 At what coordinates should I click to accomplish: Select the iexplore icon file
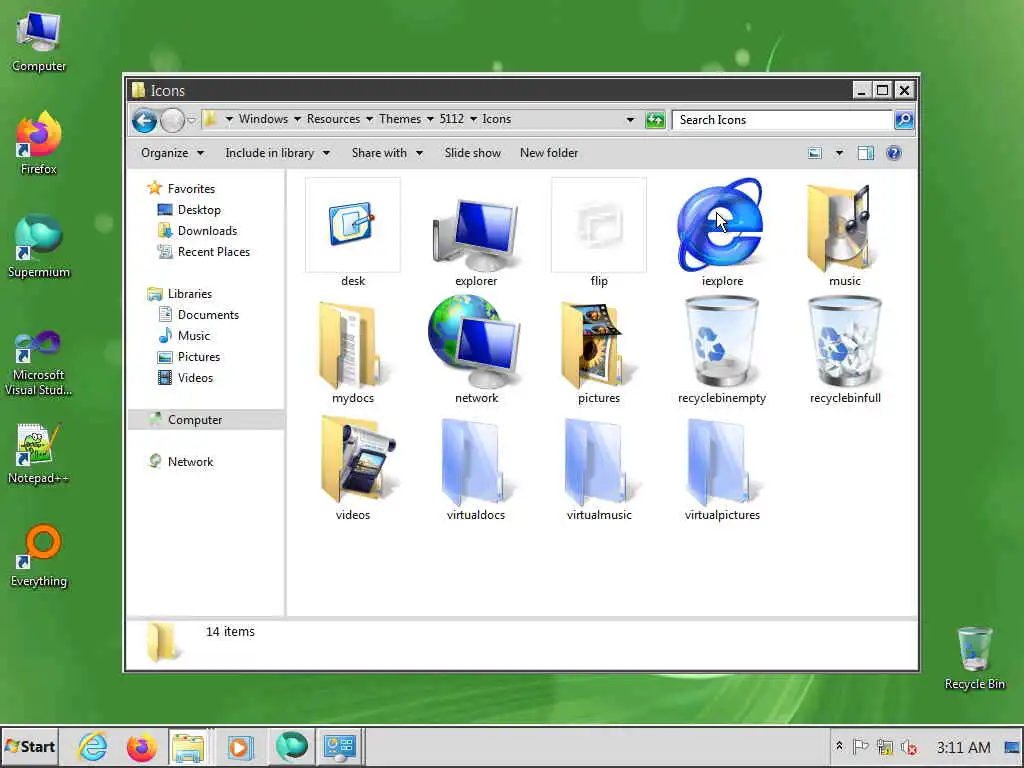(x=721, y=225)
